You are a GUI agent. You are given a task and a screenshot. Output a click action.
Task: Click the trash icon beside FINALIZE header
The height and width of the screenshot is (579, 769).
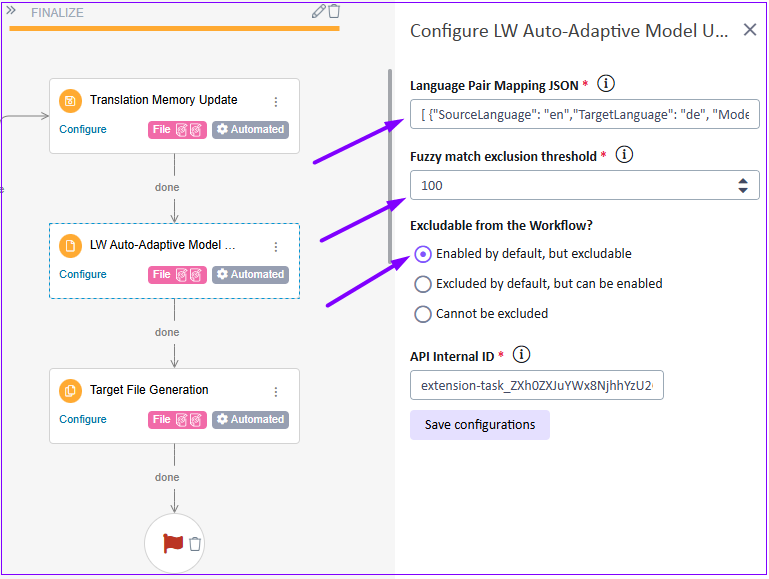[334, 11]
